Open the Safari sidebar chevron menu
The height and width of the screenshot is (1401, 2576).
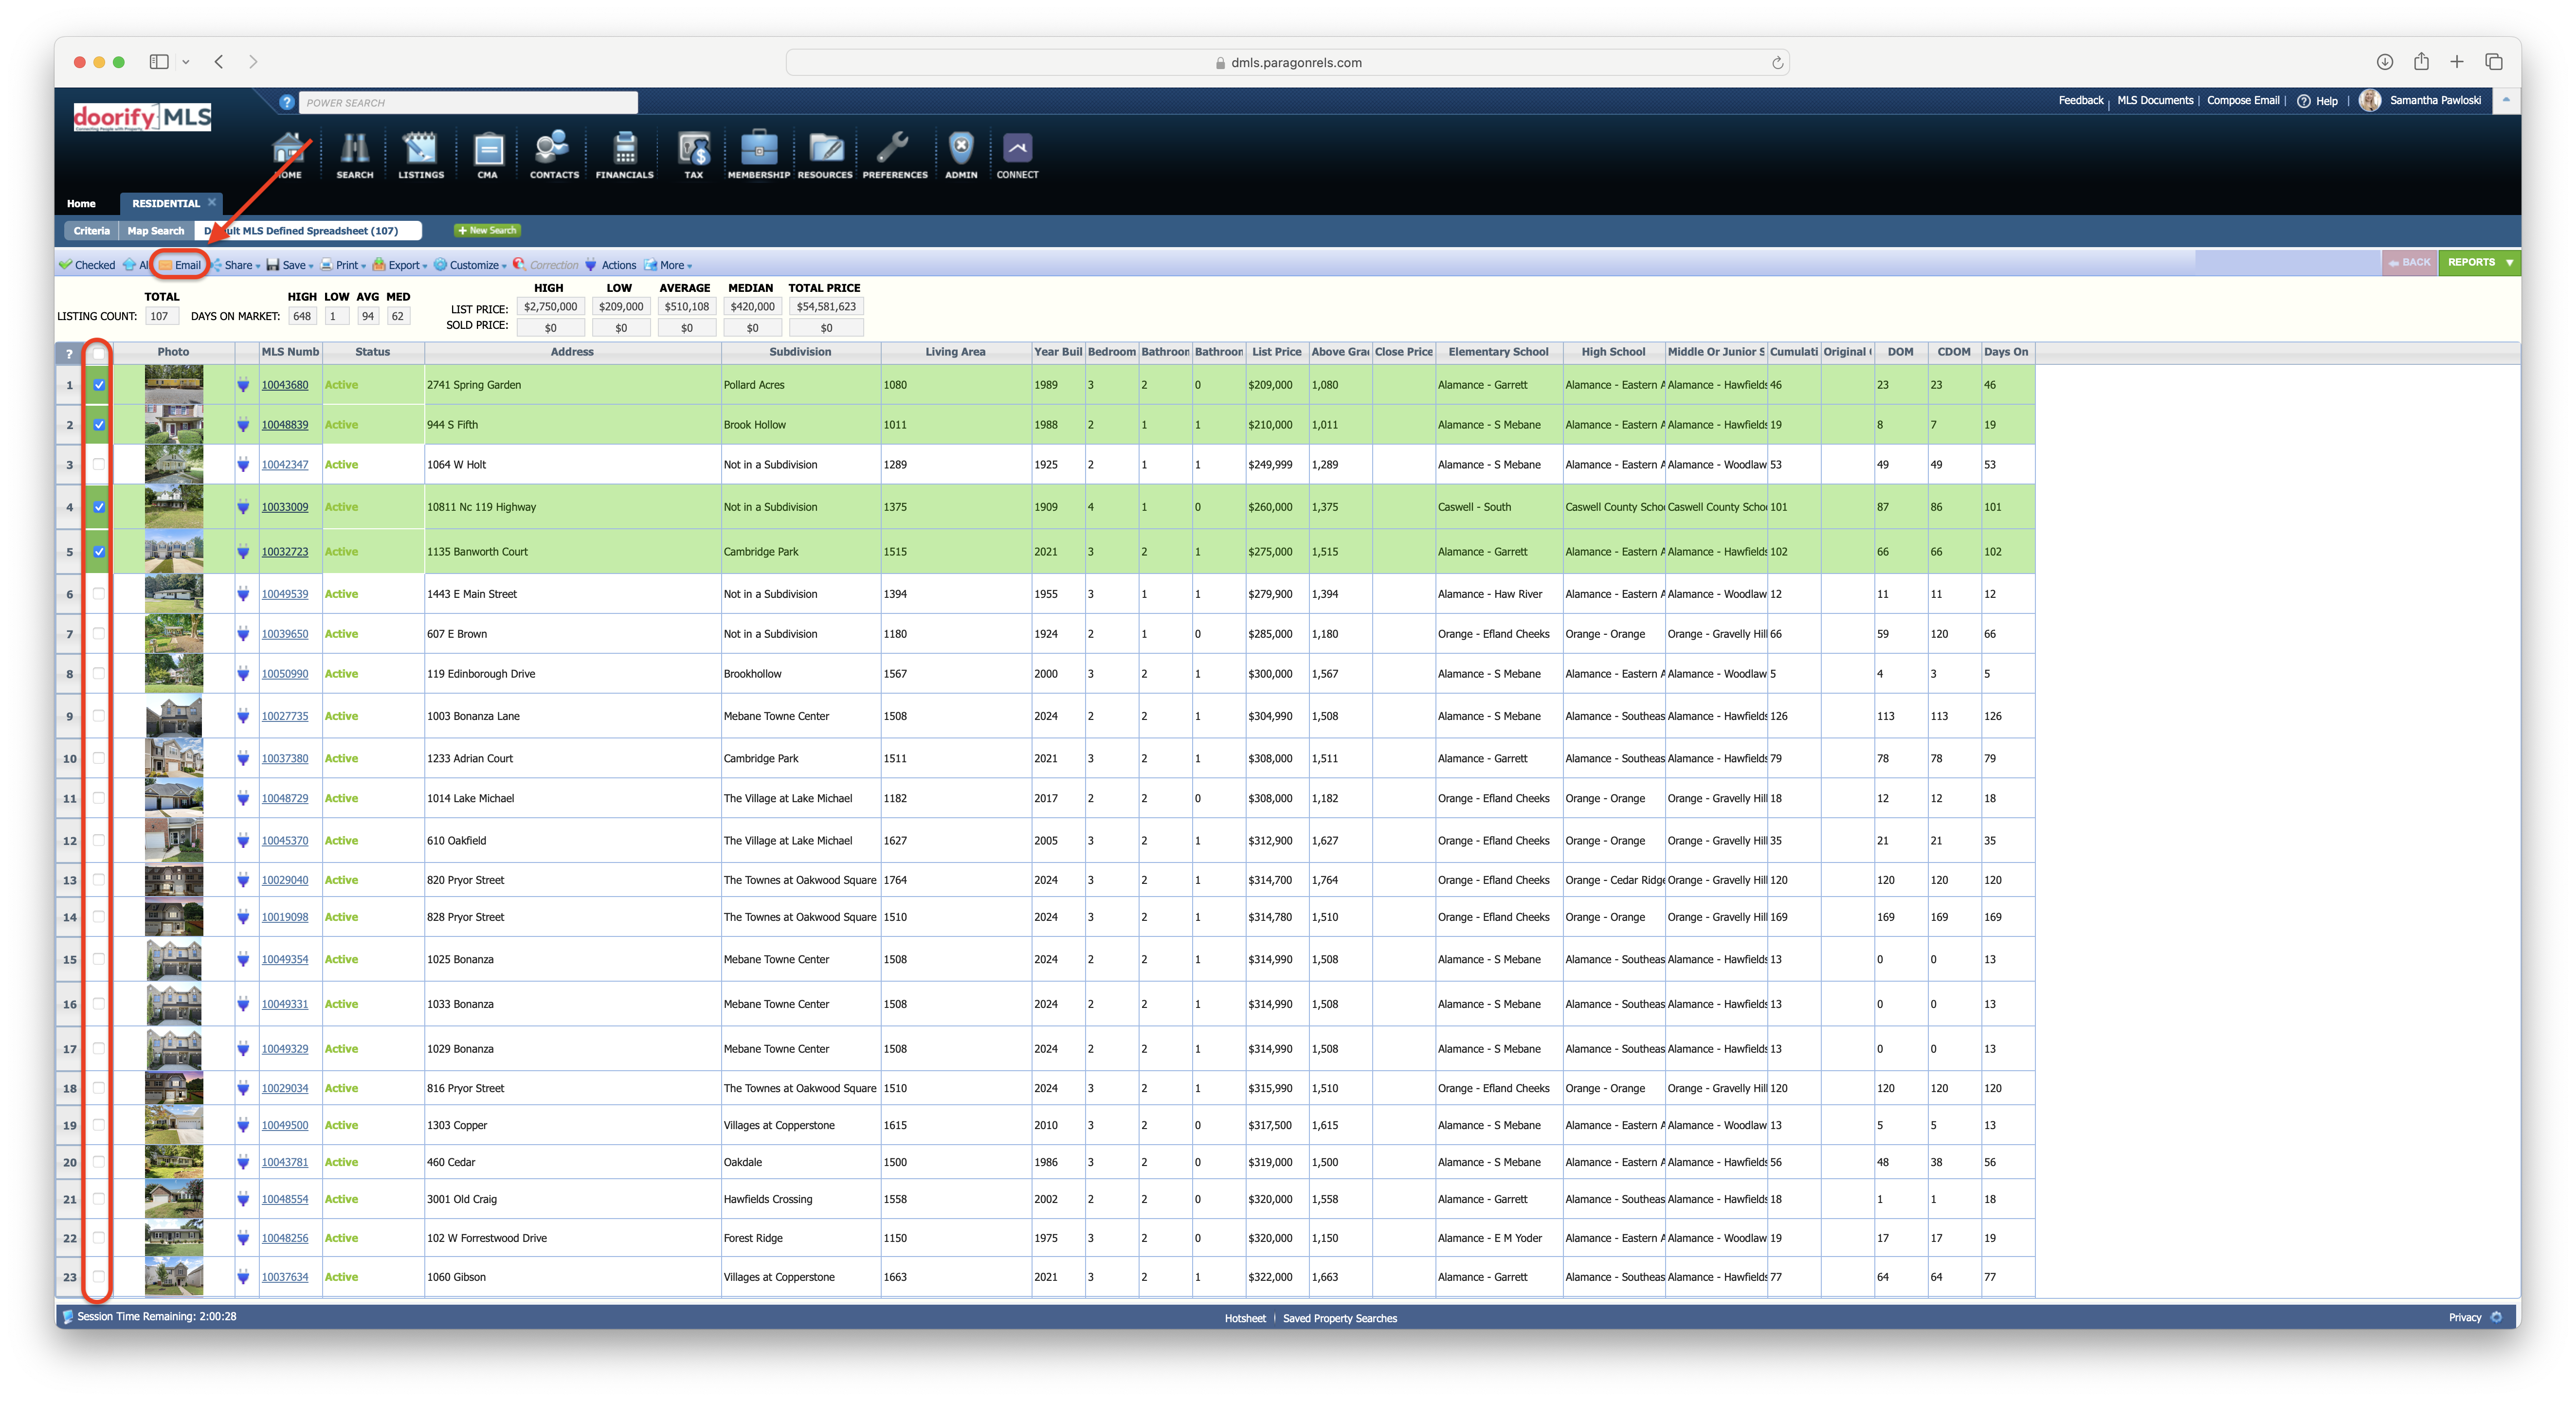click(x=186, y=62)
